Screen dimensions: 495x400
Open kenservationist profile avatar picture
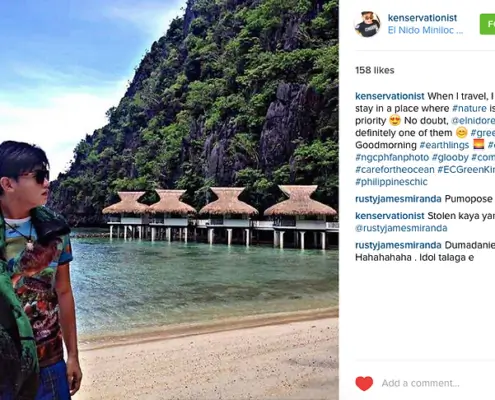[x=367, y=24]
